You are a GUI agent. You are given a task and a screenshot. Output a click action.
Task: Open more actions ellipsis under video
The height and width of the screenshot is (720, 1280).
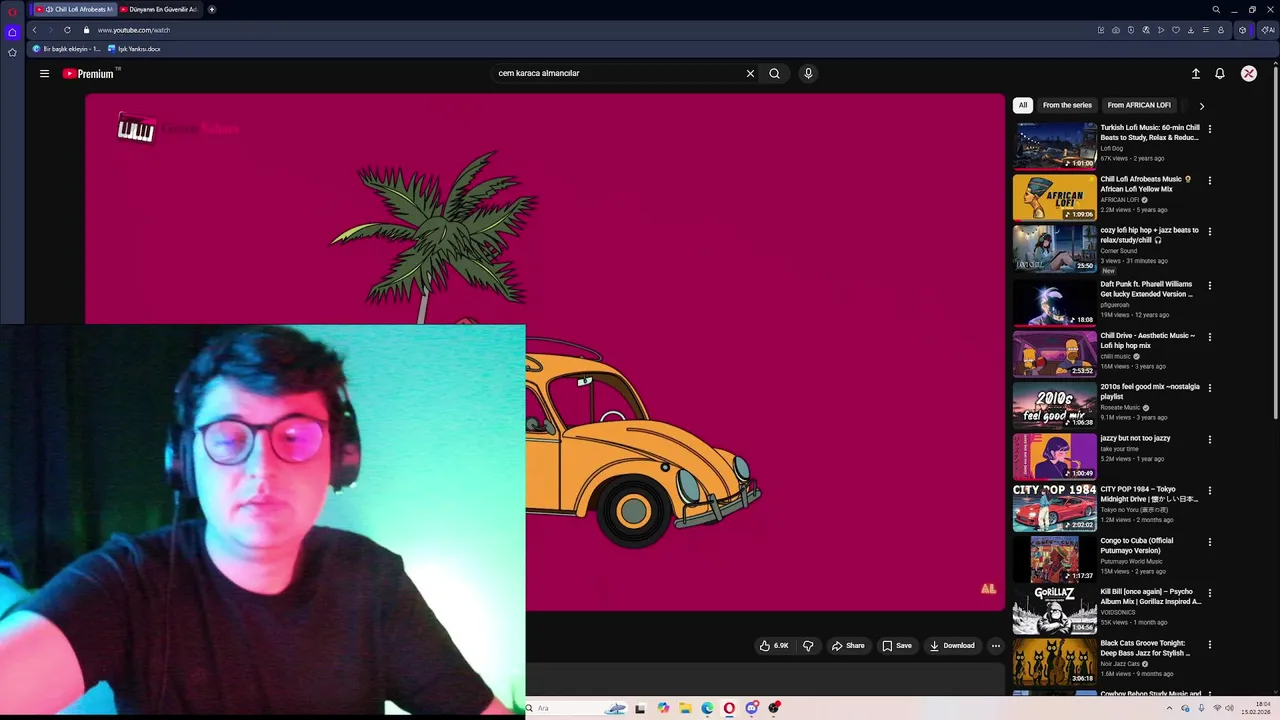[x=995, y=645]
